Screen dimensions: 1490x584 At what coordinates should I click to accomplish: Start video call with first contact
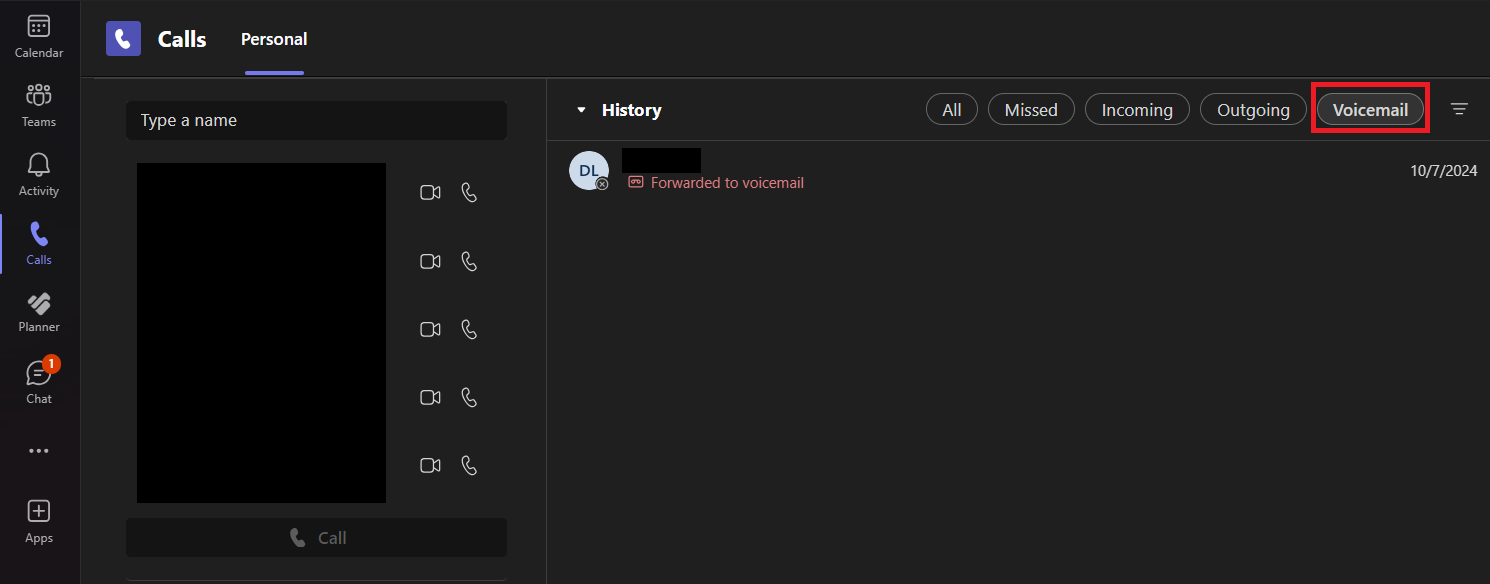pyautogui.click(x=430, y=193)
